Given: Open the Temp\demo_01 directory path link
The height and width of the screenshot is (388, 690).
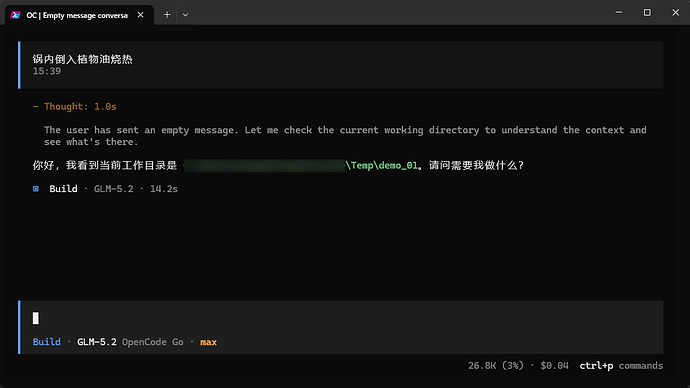Looking at the screenshot, I should [x=382, y=165].
